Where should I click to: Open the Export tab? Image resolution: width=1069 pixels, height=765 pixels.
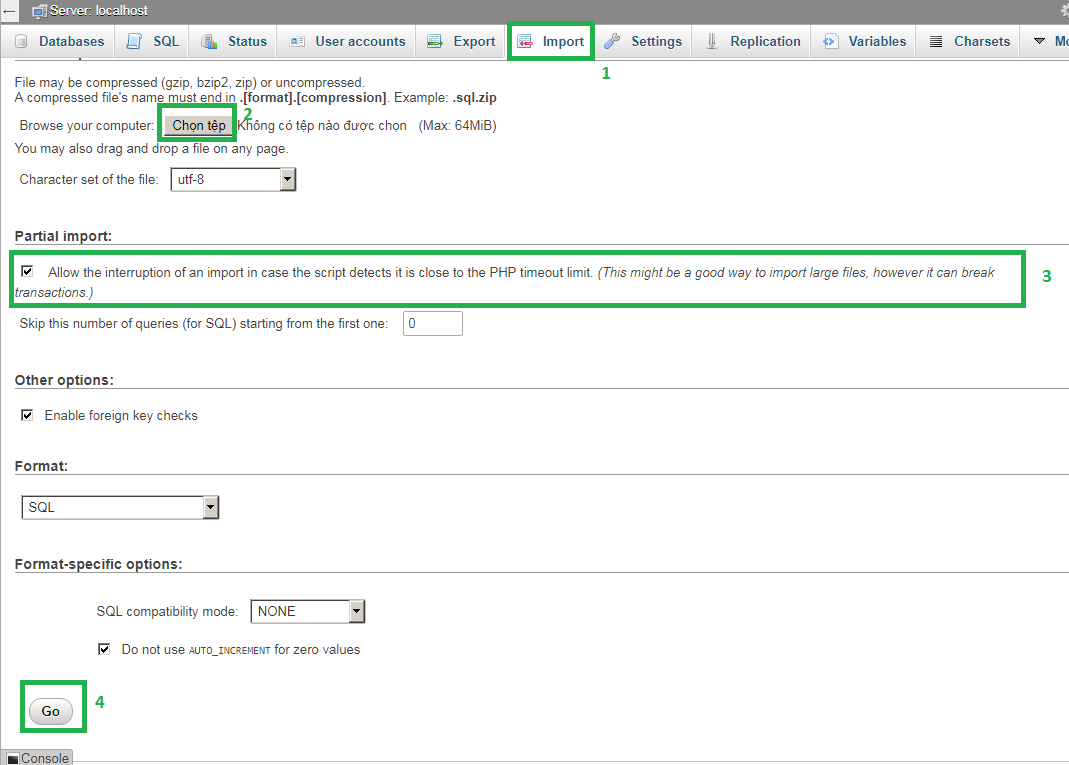pos(461,42)
